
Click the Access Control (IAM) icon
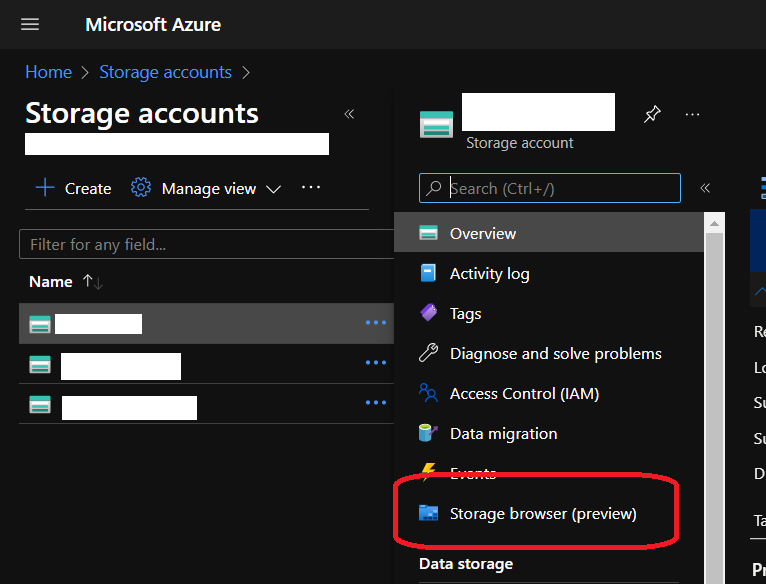[429, 393]
